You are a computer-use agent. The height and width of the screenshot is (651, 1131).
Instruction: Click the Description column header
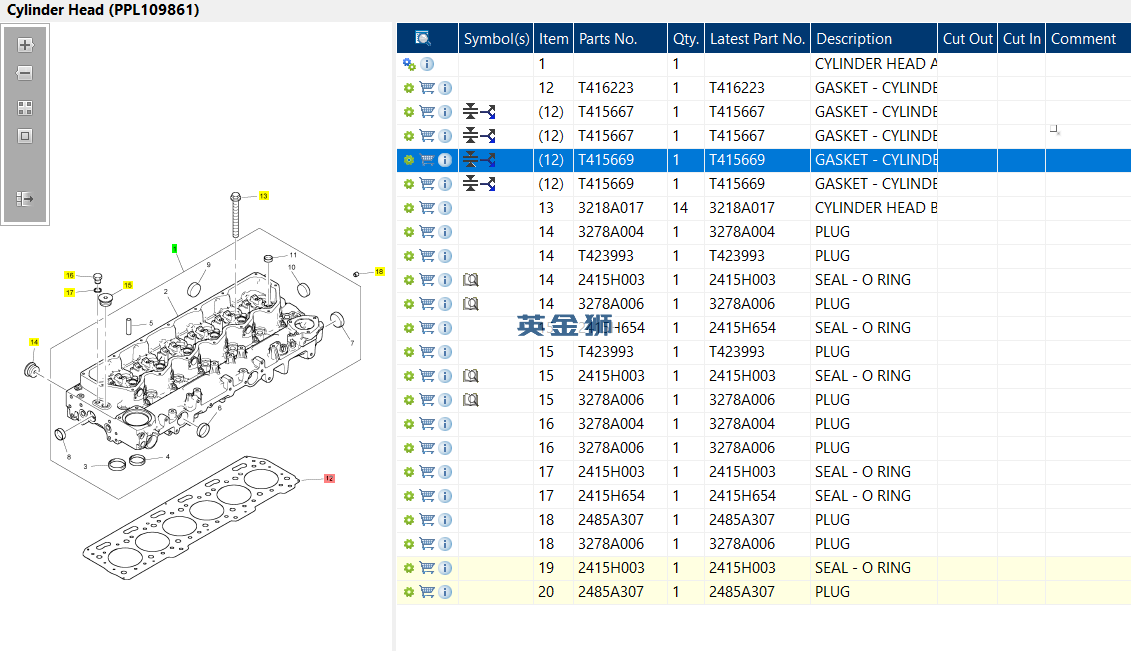(x=853, y=39)
